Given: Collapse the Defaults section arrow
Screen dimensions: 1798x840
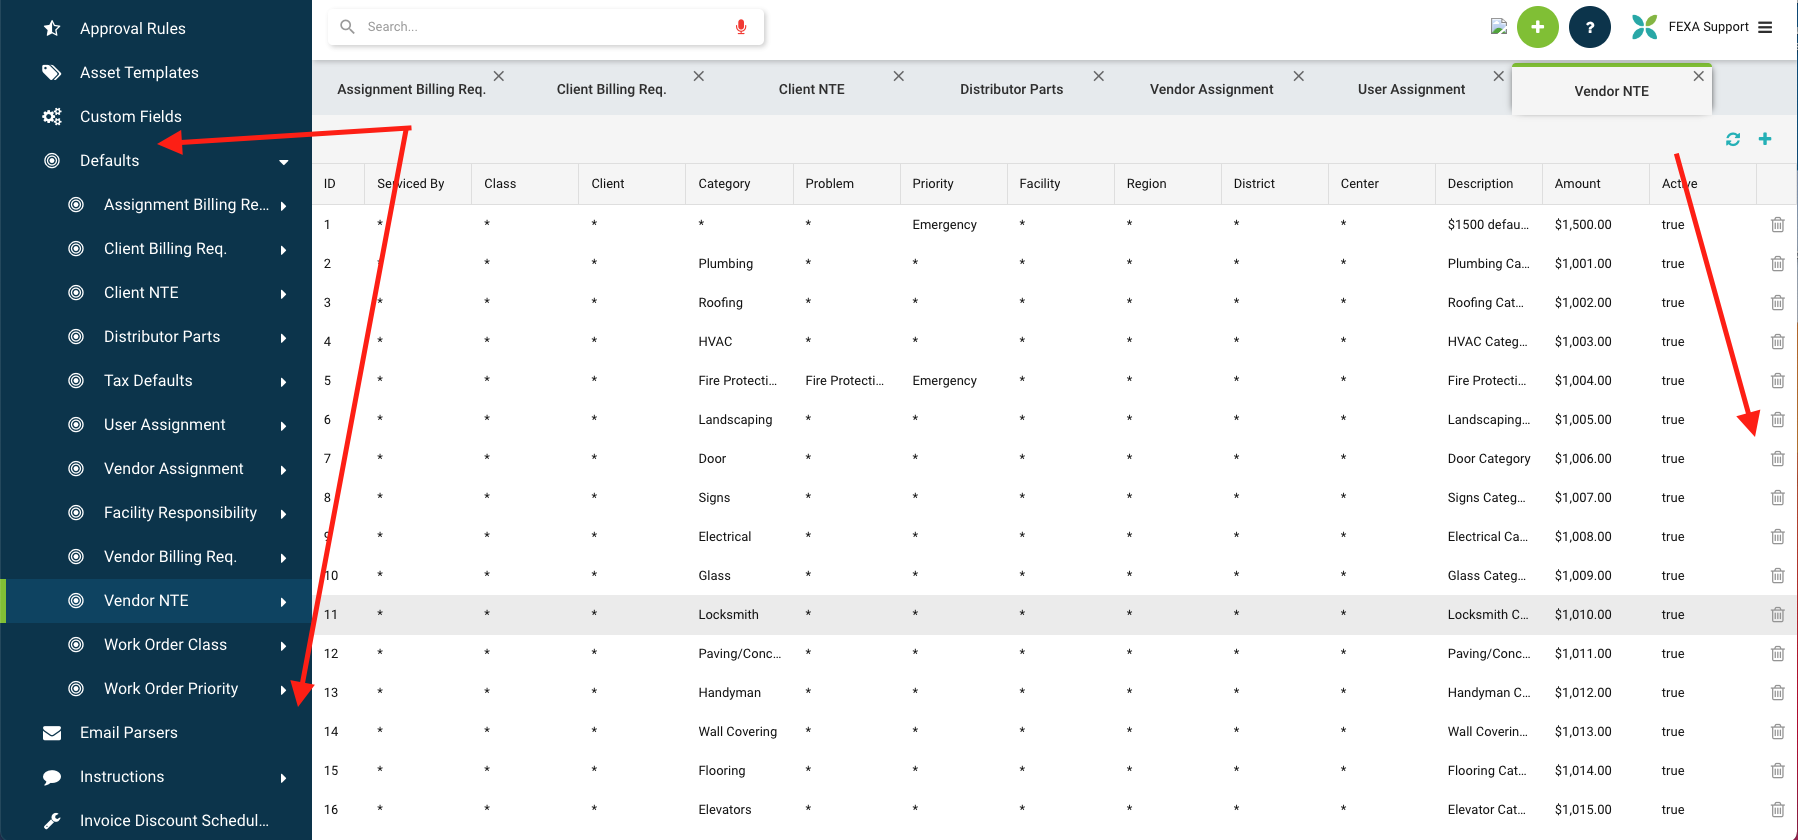Looking at the screenshot, I should click(284, 162).
